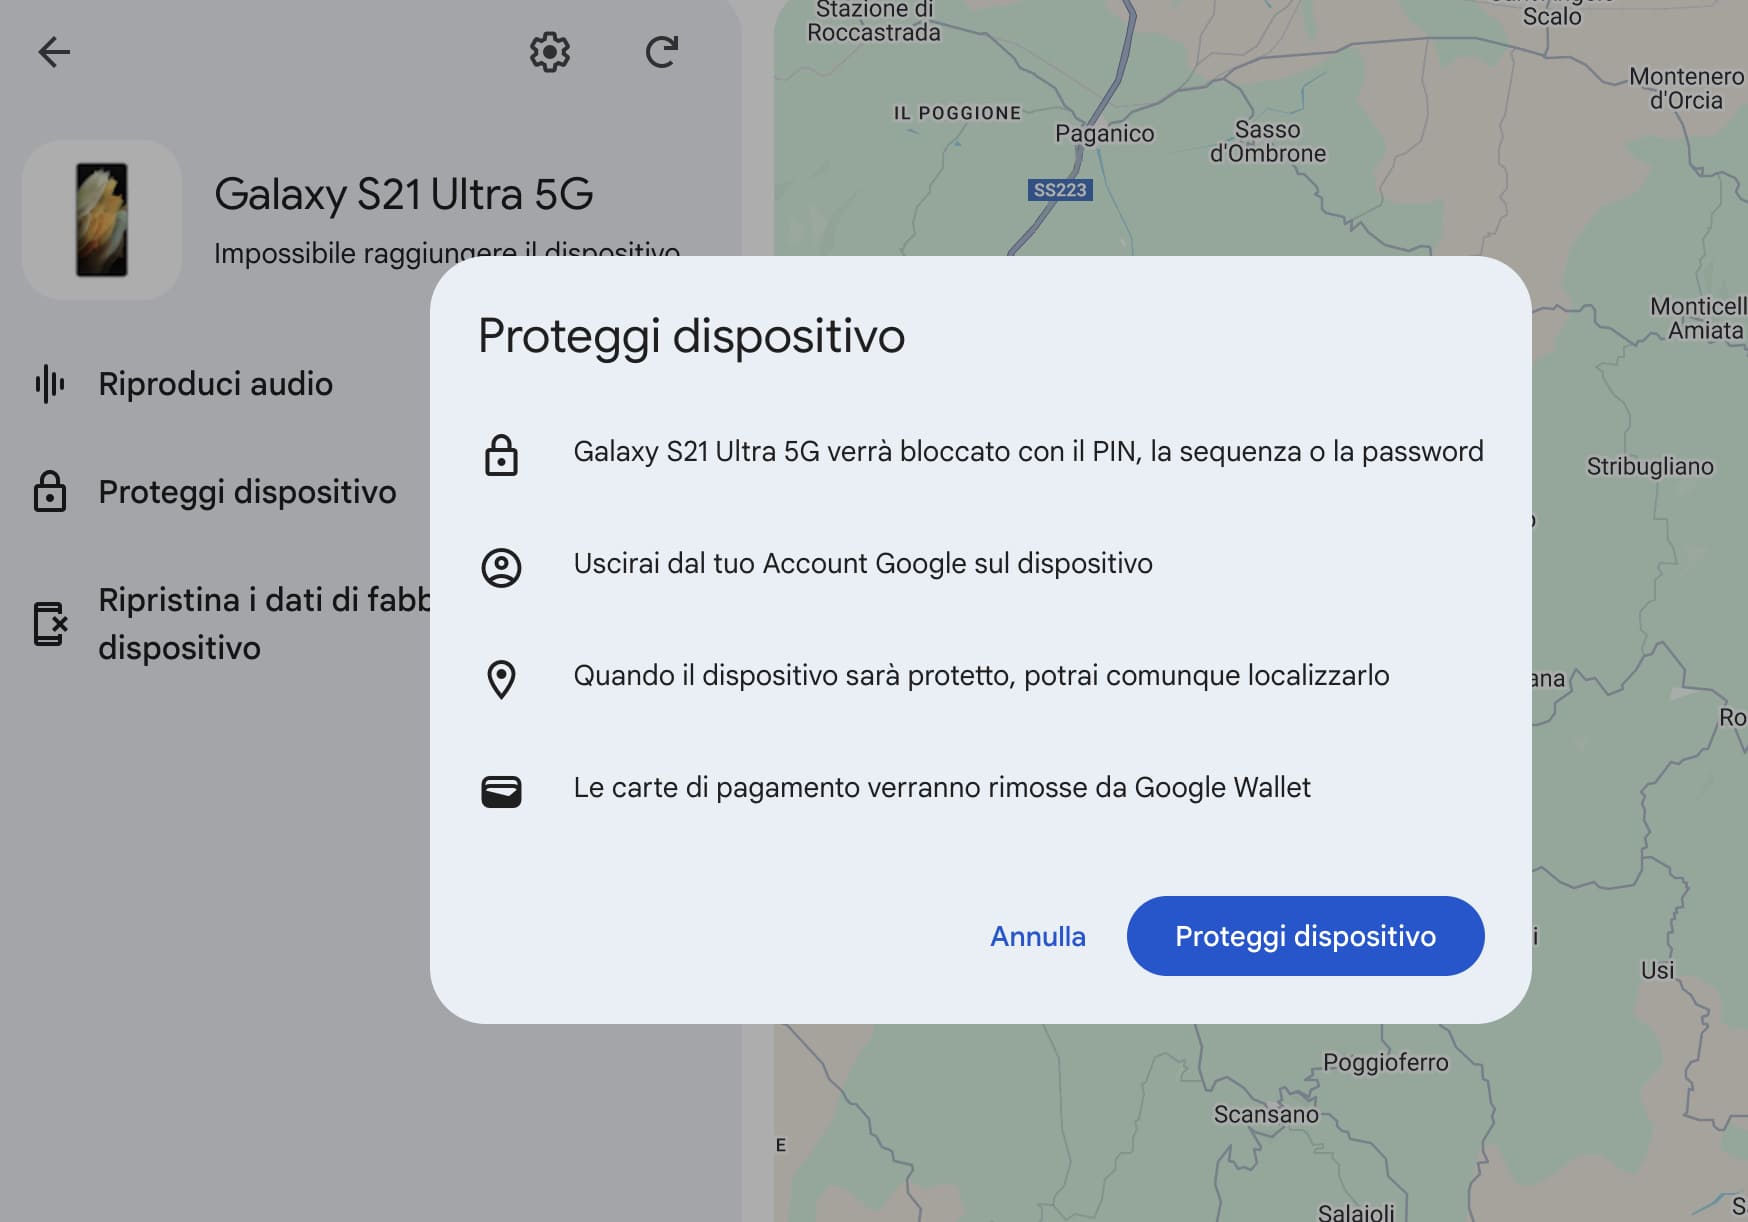
Task: Click the factory reset phone icon
Action: 50,624
